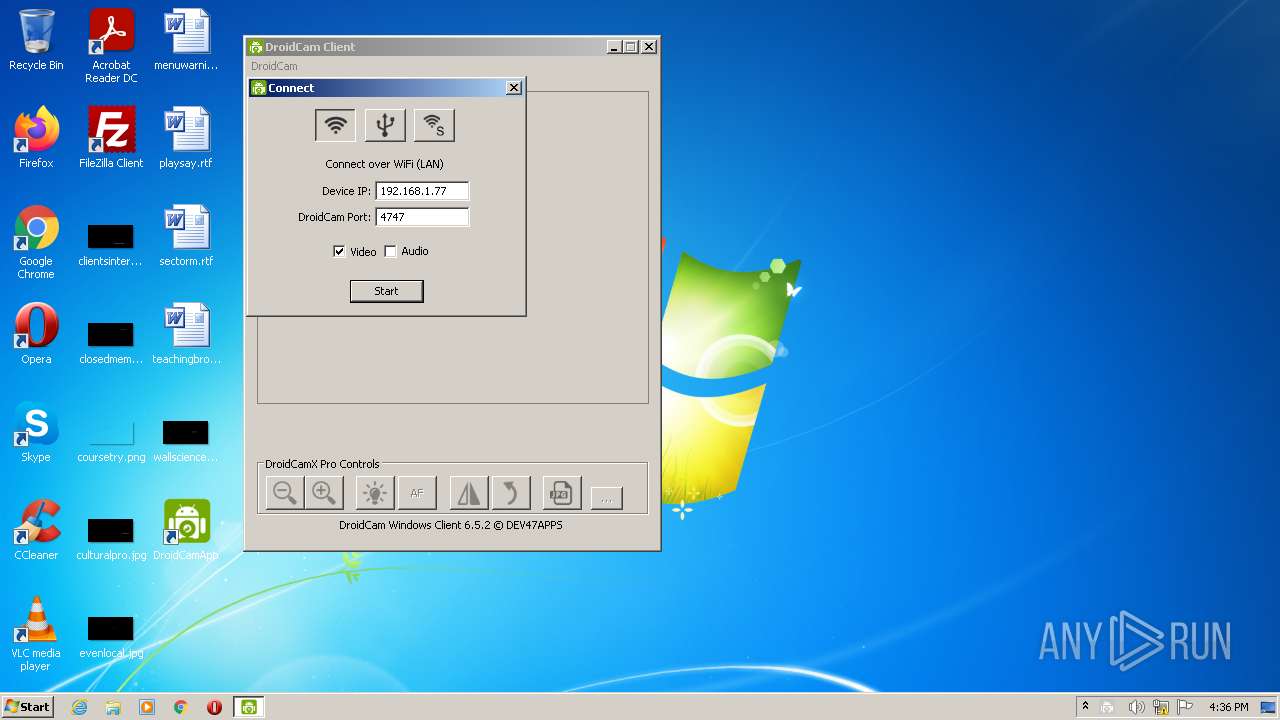This screenshot has width=1280, height=720.
Task: Open Skype desktop shortcut
Action: (x=36, y=432)
